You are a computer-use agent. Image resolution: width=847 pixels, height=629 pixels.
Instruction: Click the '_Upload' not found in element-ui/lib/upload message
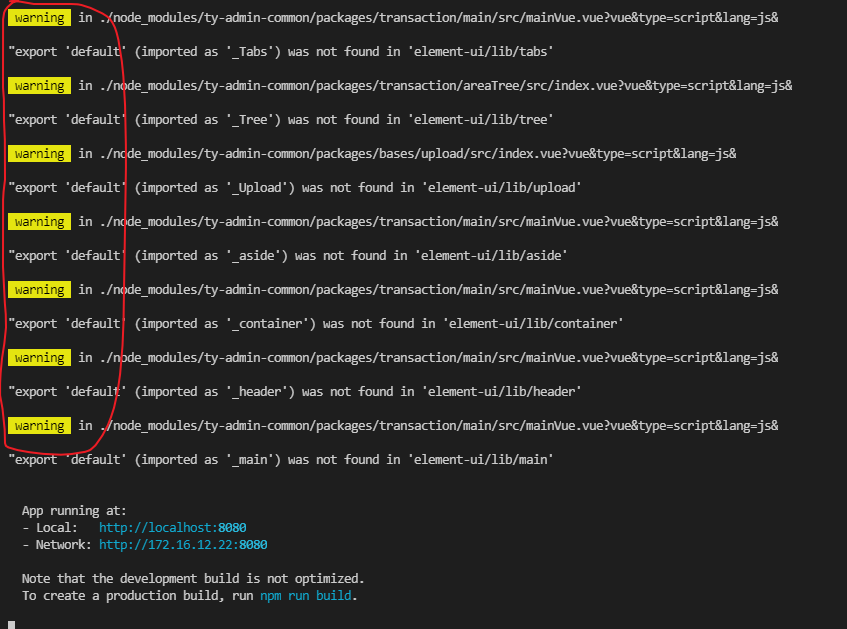point(295,188)
